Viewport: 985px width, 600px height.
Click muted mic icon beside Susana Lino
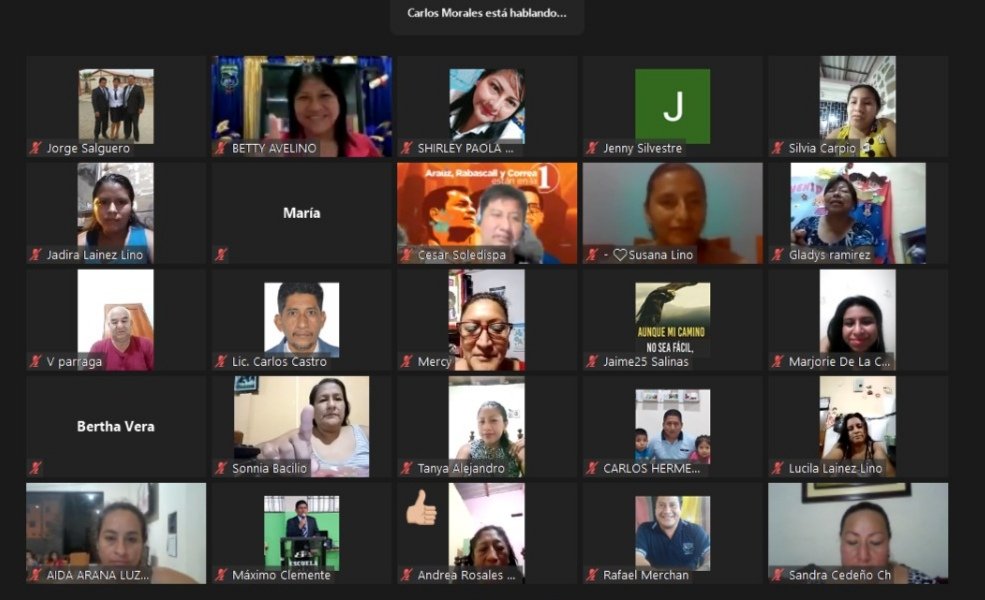592,255
